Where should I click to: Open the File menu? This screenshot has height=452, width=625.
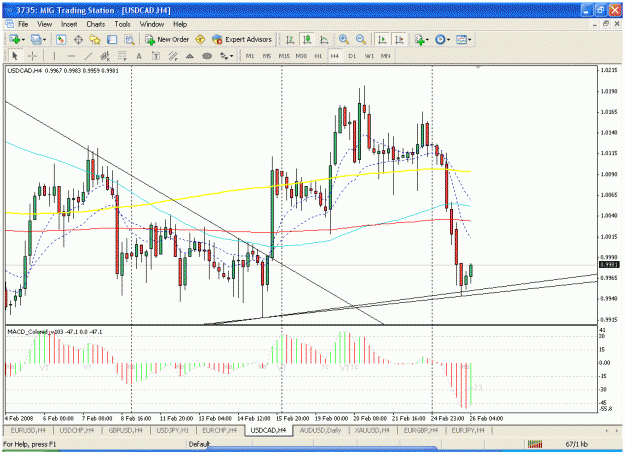click(23, 24)
